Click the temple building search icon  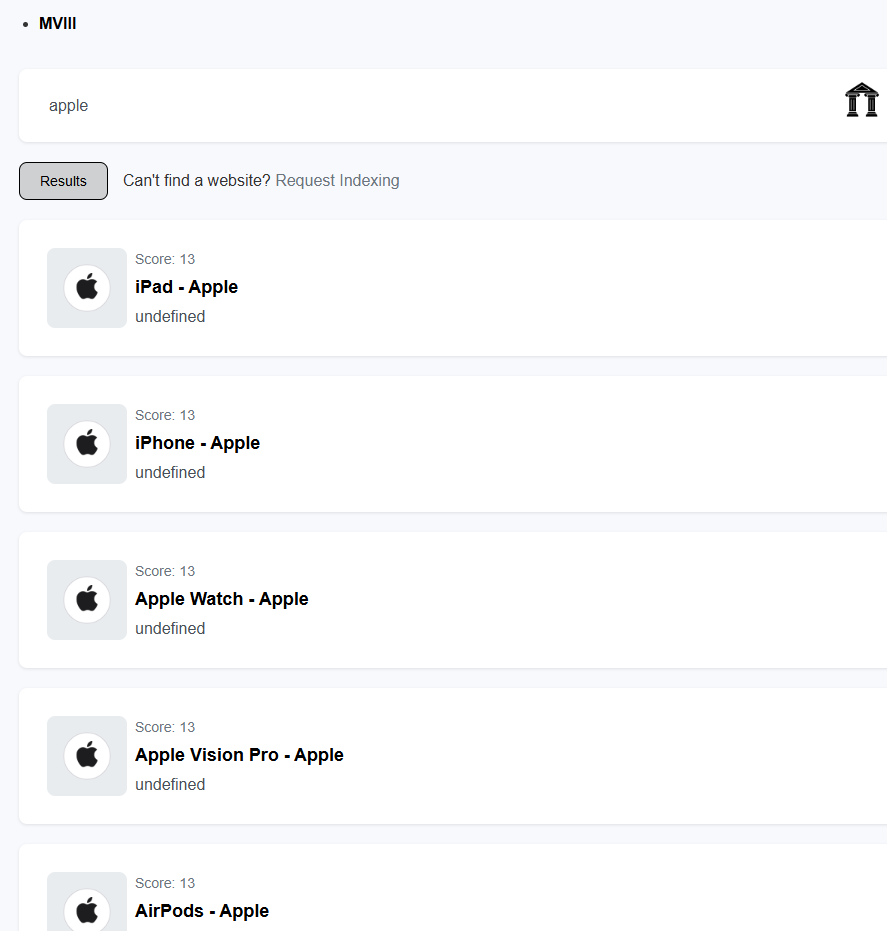[861, 100]
